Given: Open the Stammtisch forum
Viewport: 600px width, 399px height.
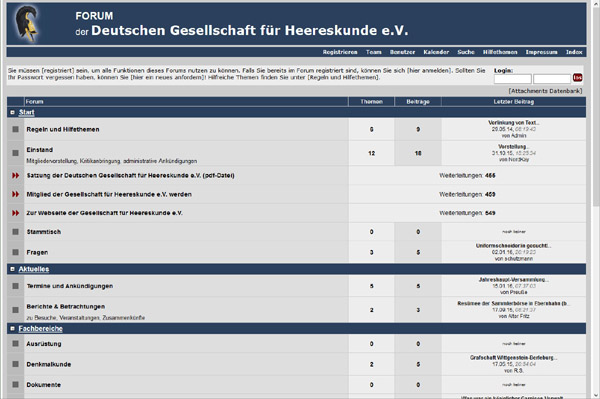Looking at the screenshot, I should click(x=44, y=232).
